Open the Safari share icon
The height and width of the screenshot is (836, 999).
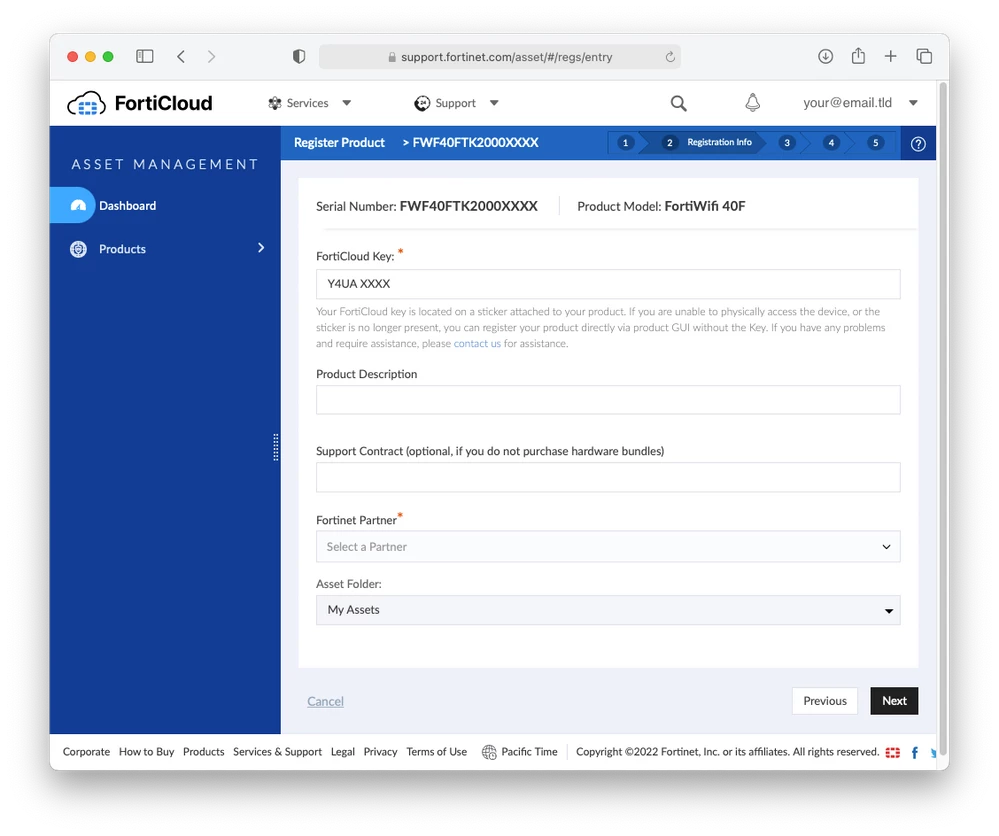858,56
